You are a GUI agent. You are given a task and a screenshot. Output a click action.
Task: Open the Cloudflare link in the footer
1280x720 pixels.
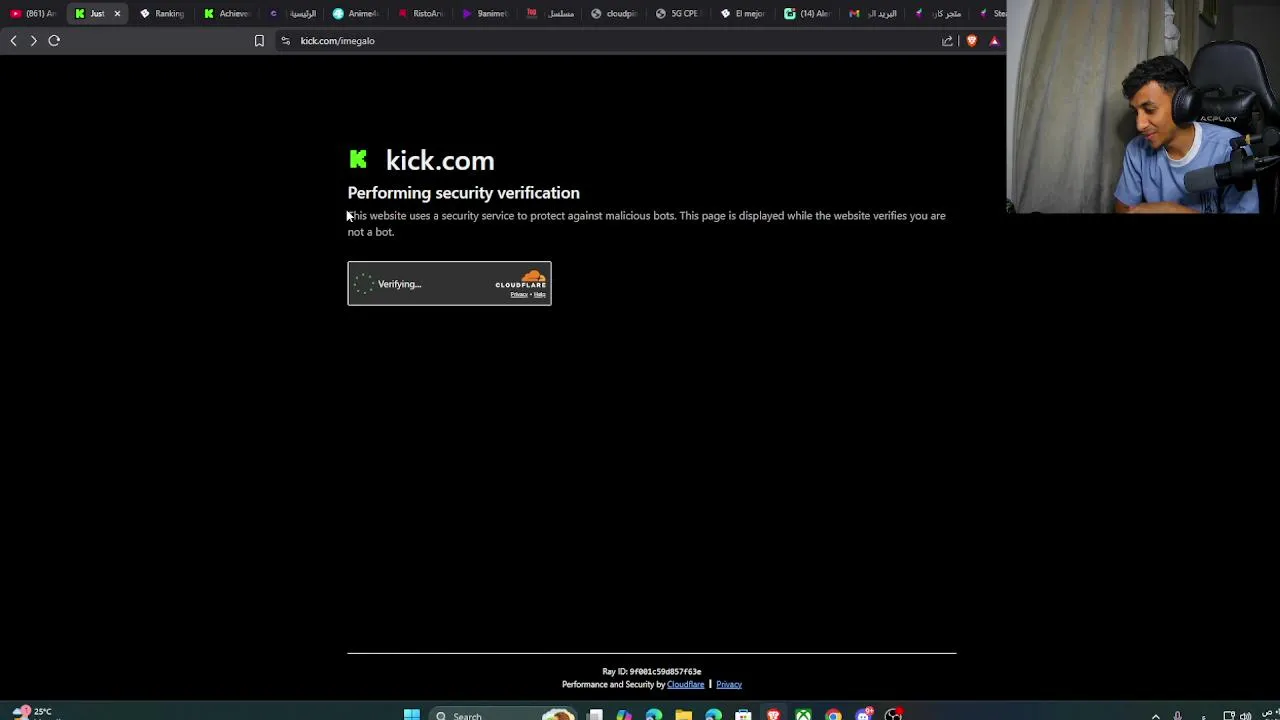(685, 685)
